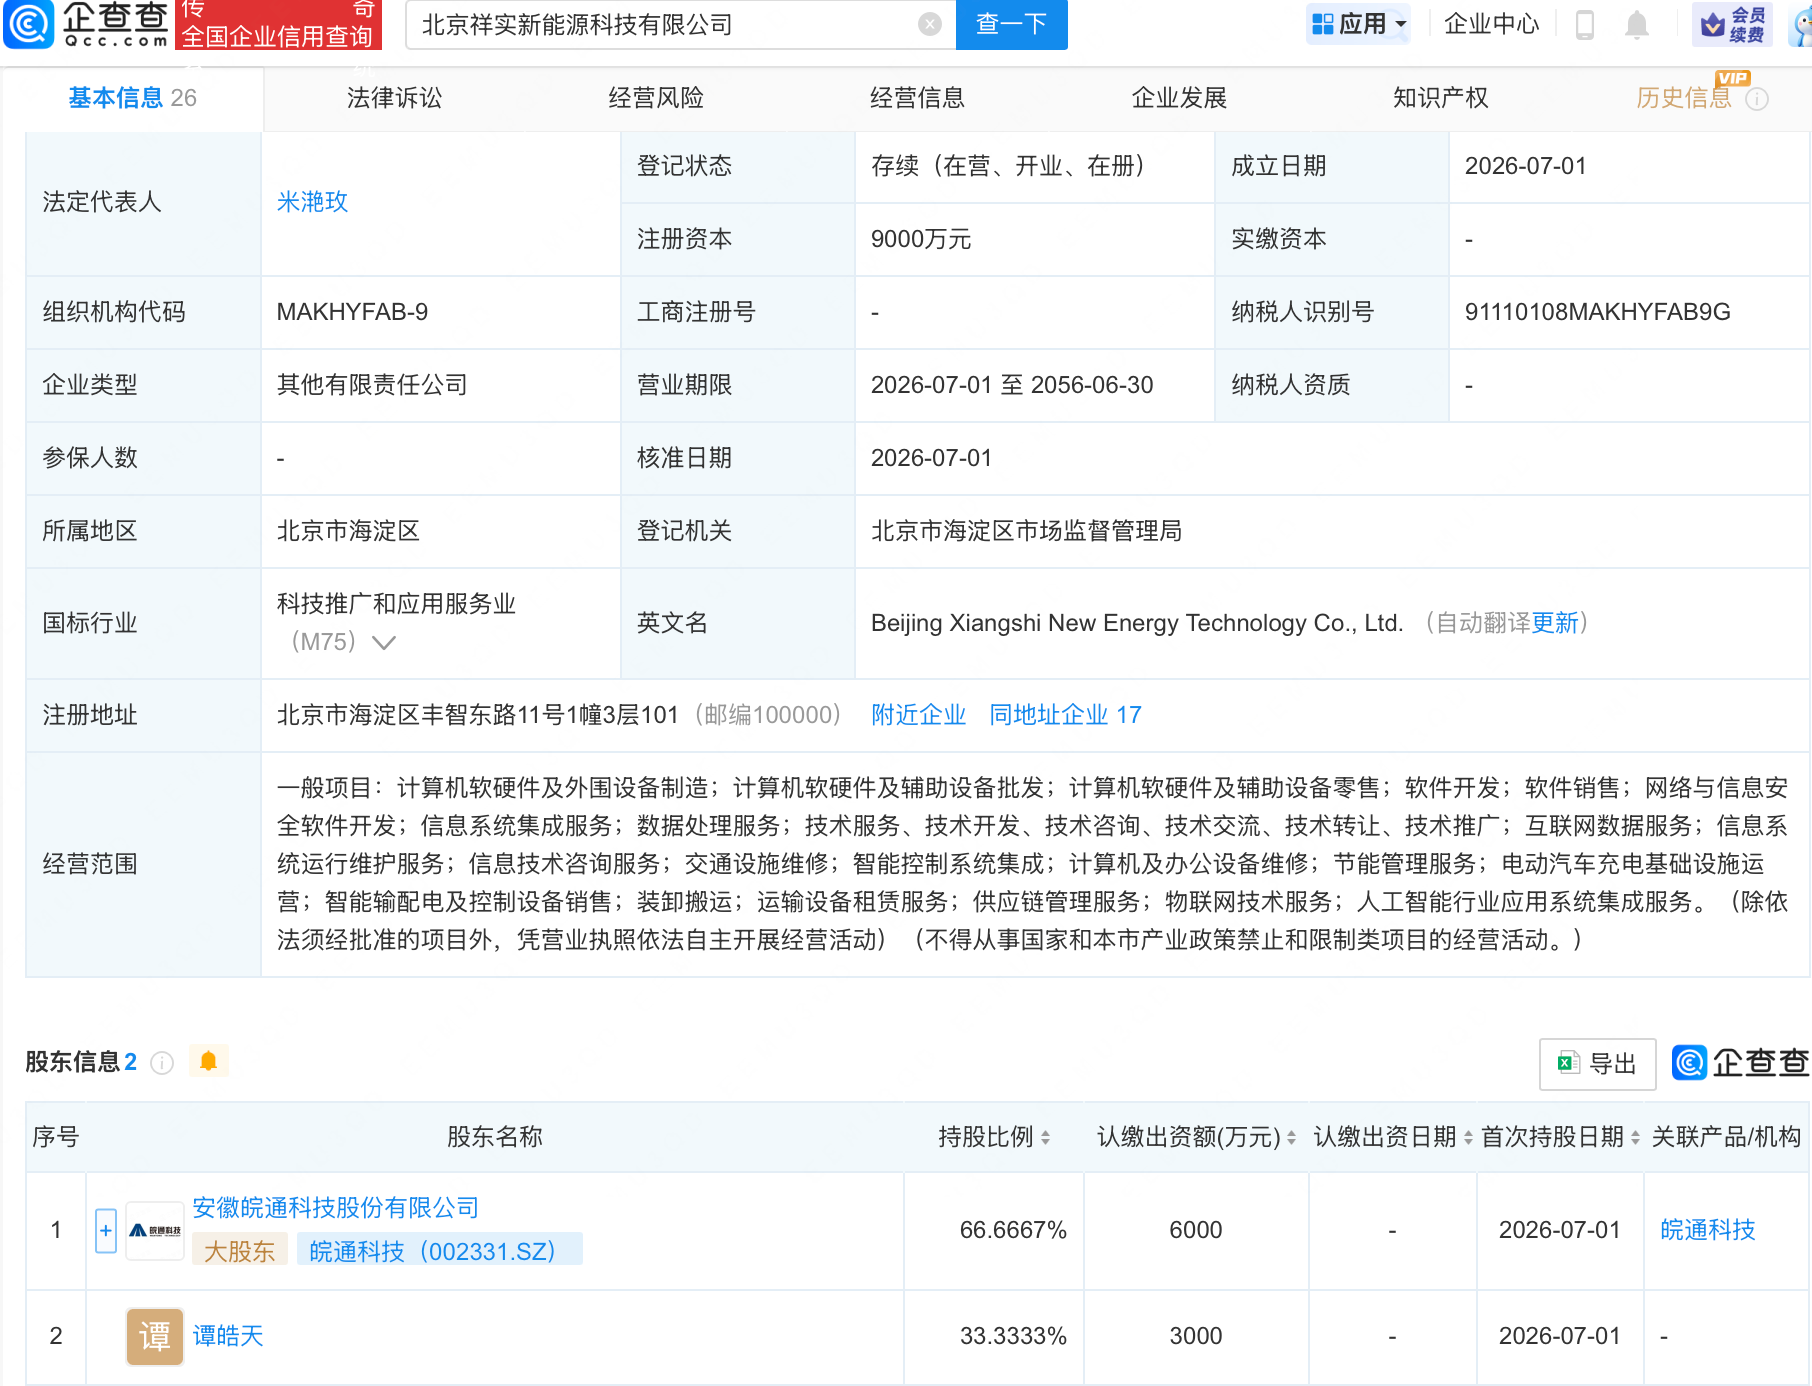Image resolution: width=1812 pixels, height=1386 pixels.
Task: Open legal representative 米滟玫 profile
Action: click(x=312, y=202)
